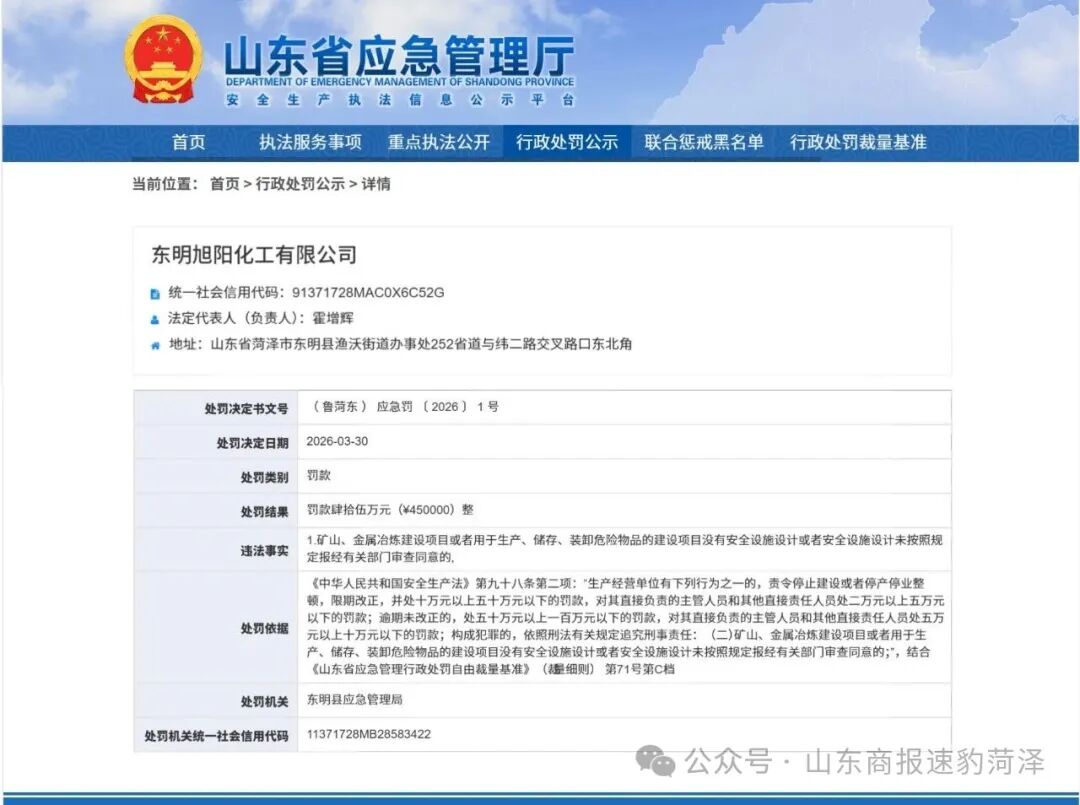Click the 安全生产执法信息公示平台 subtitle

tap(399, 101)
